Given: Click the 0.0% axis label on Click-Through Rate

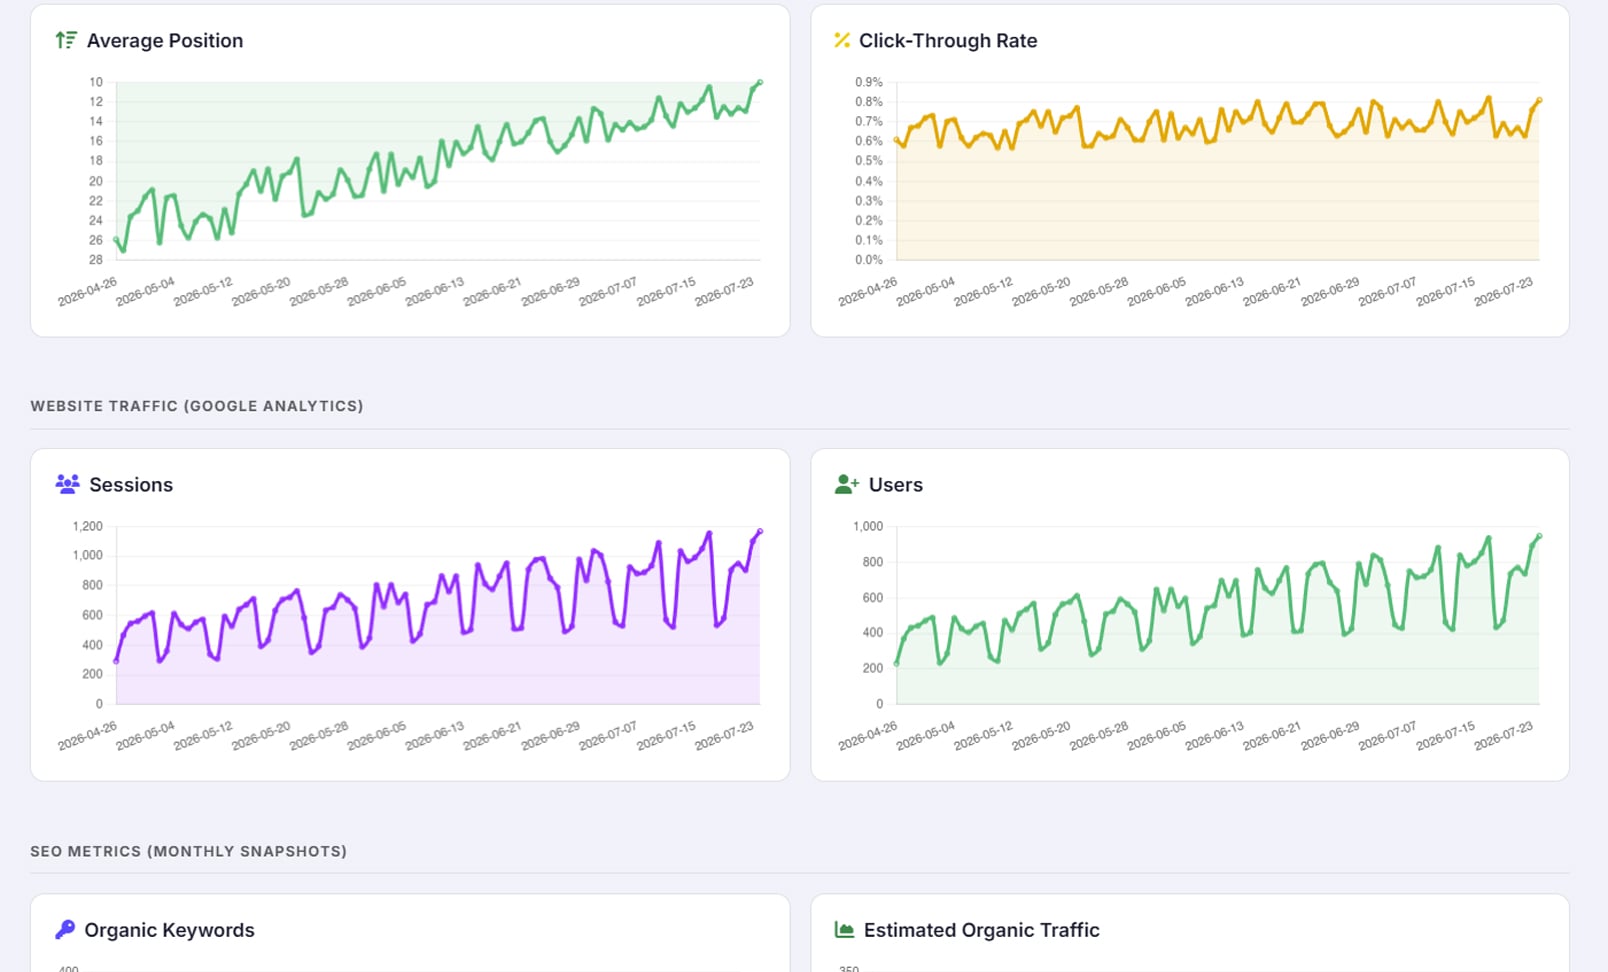Looking at the screenshot, I should point(869,260).
